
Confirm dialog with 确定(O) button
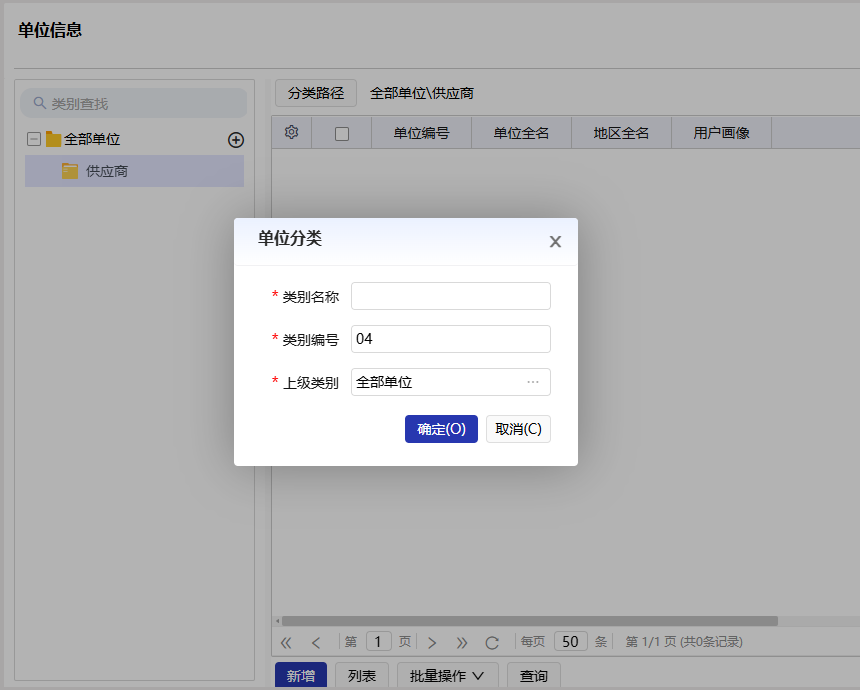(441, 428)
